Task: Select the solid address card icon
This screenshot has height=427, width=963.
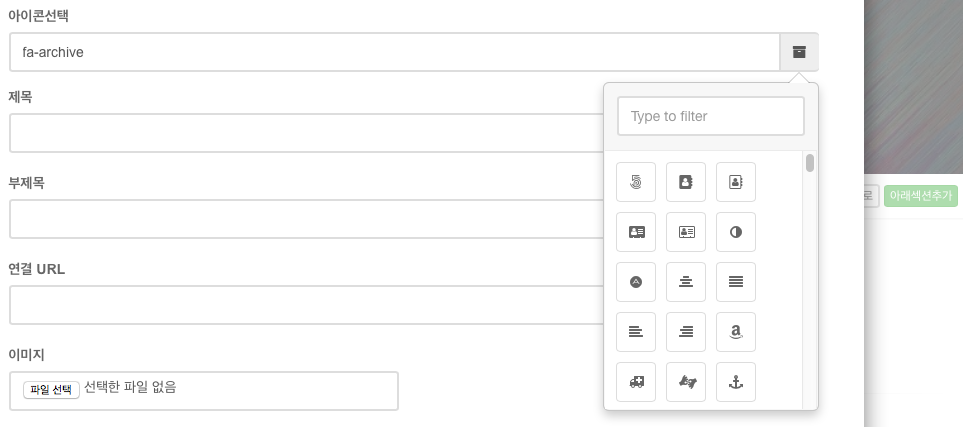Action: pos(636,232)
